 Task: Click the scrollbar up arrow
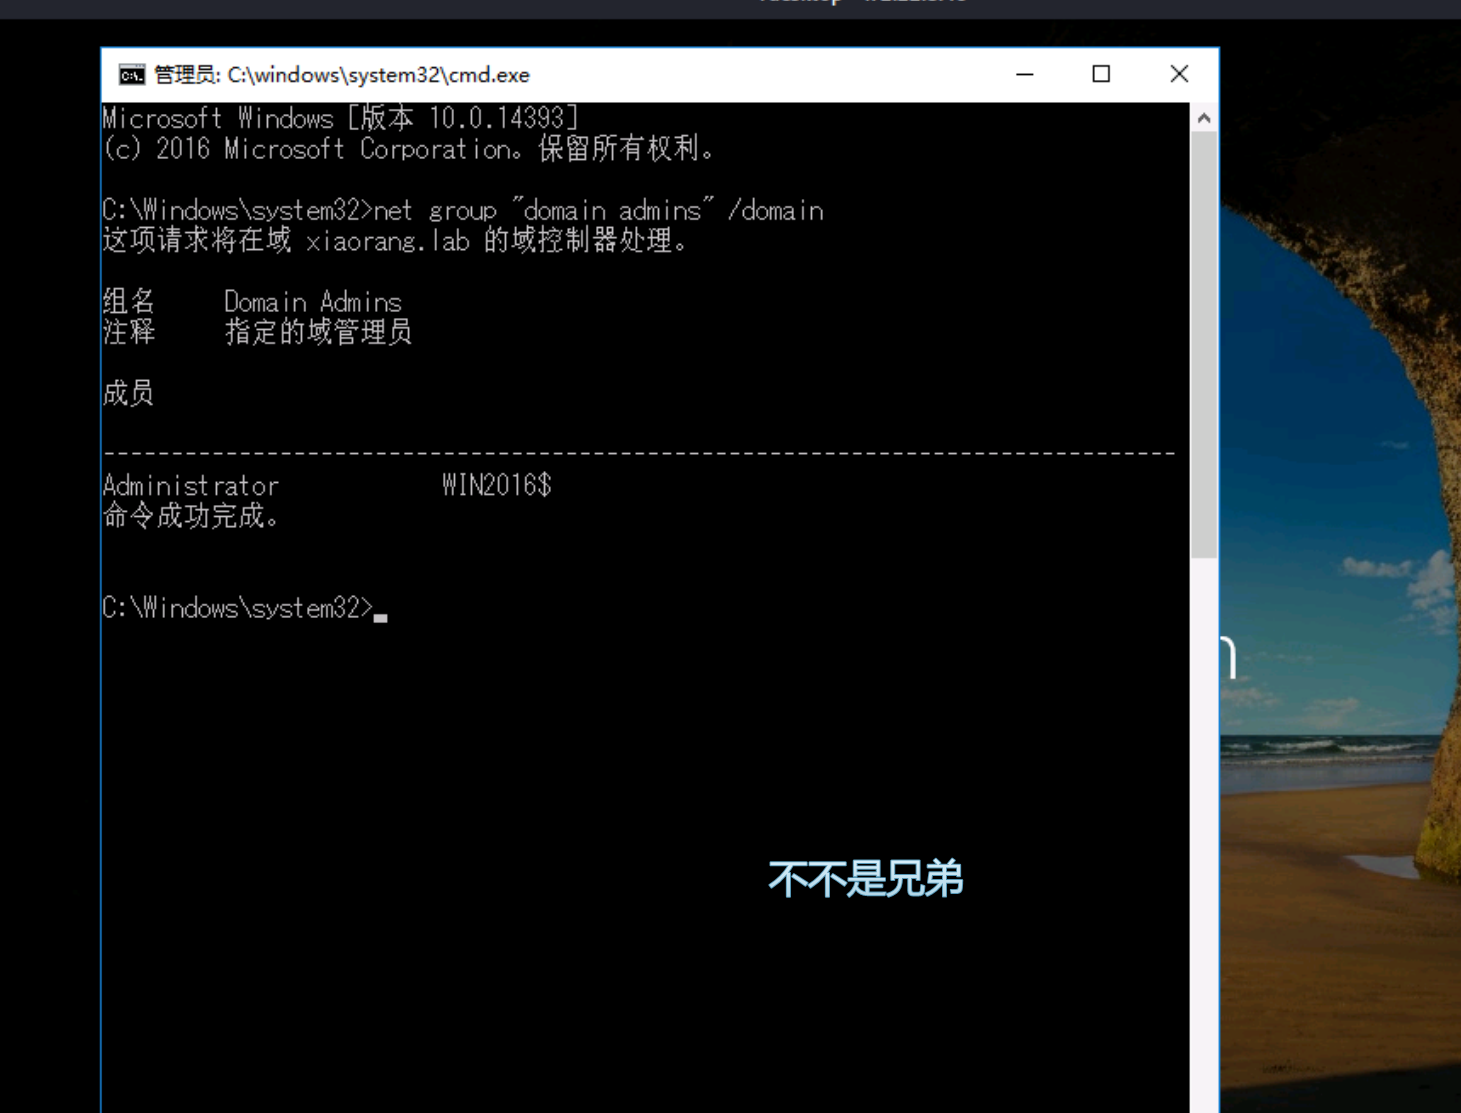tap(1204, 118)
